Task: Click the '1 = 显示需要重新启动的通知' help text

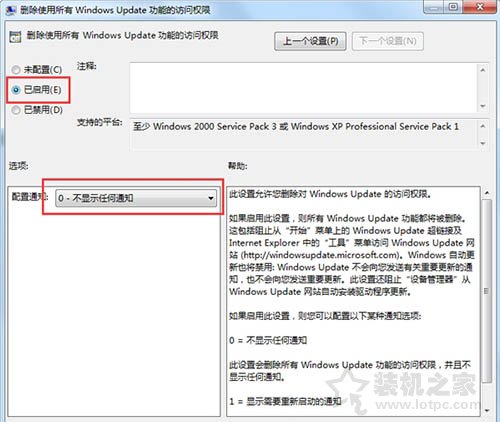Action: click(x=285, y=401)
